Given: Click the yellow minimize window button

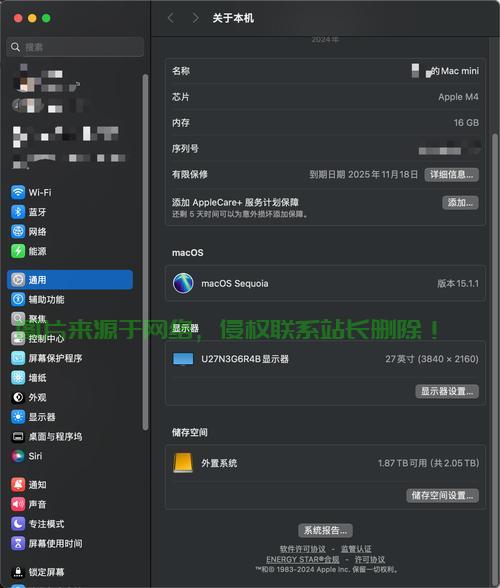Looking at the screenshot, I should (32, 18).
